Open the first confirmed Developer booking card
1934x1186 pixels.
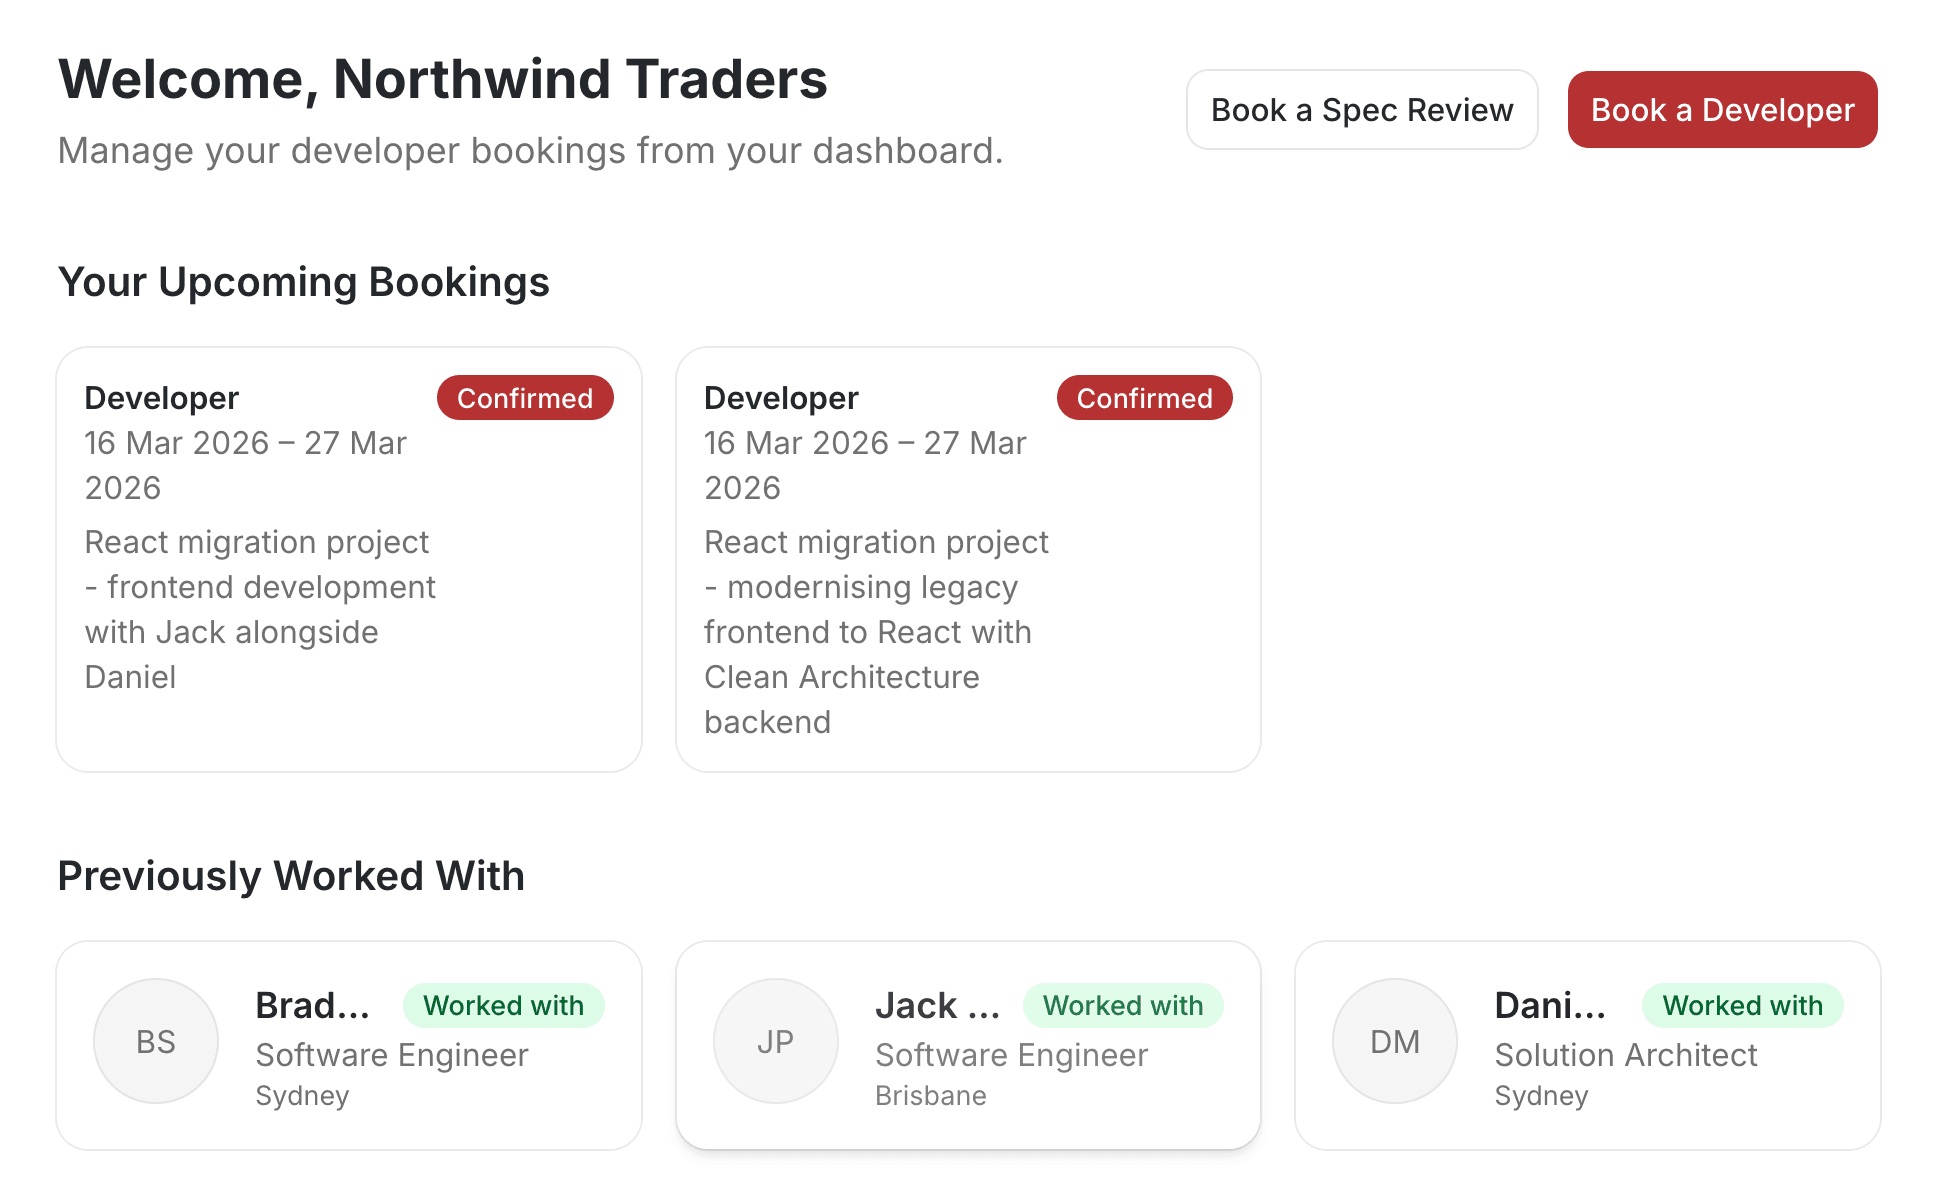click(x=348, y=557)
